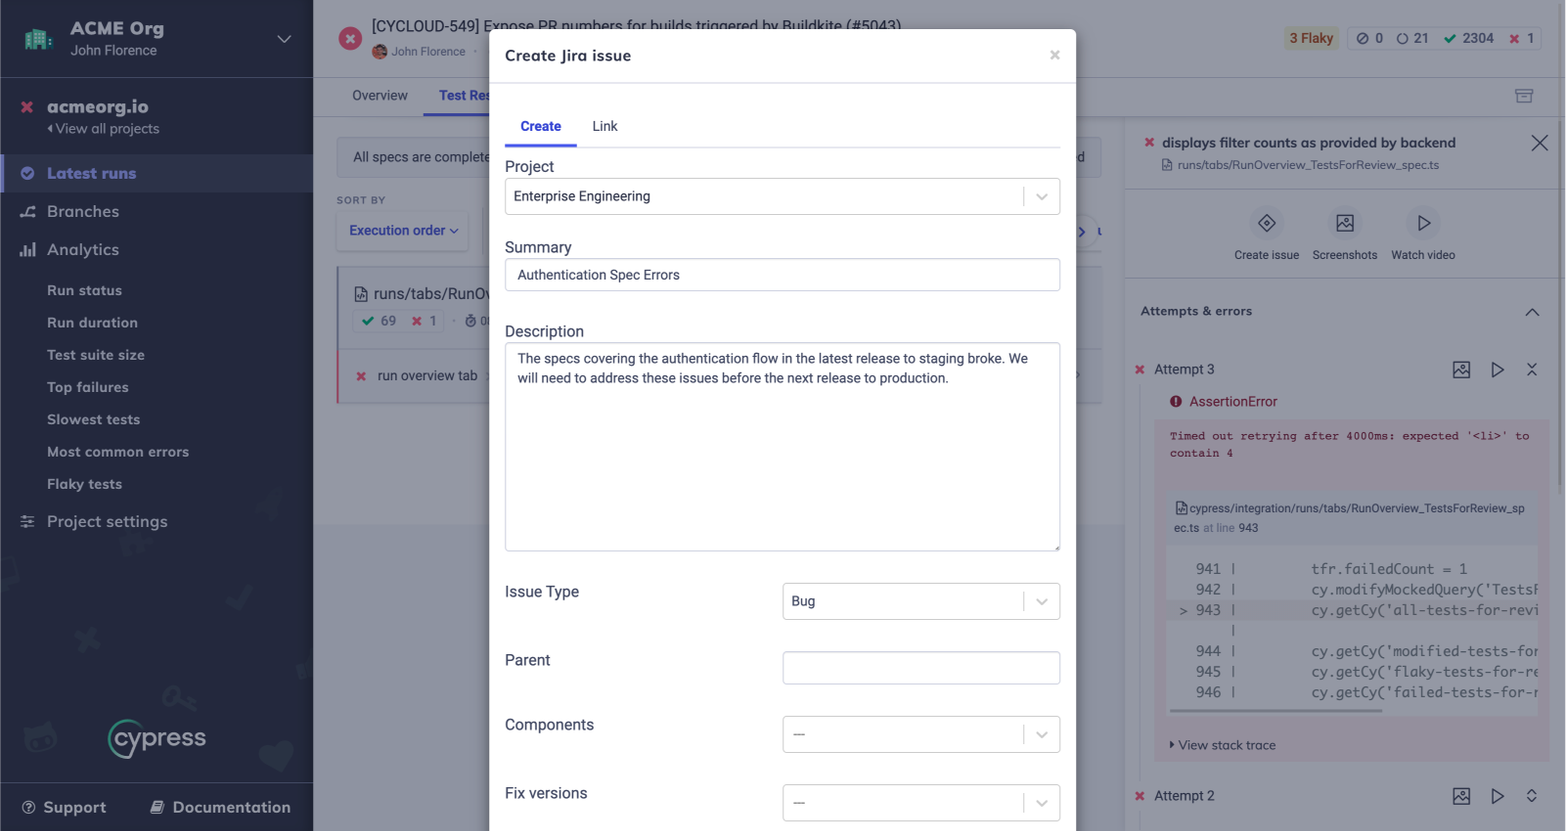1566x831 pixels.
Task: Click the Watch video play icon
Action: tap(1423, 223)
